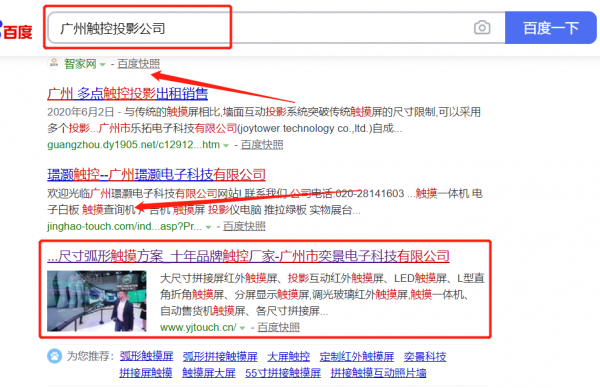Select the recommended search 弧形触摸屏
This screenshot has height=388, width=600.
click(146, 356)
